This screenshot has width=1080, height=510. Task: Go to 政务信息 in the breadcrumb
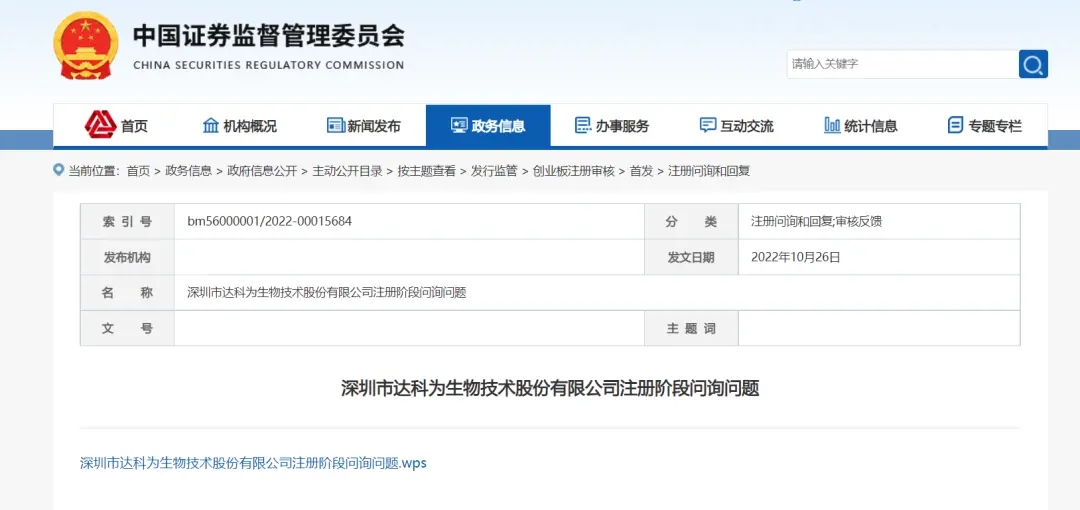coord(188,171)
